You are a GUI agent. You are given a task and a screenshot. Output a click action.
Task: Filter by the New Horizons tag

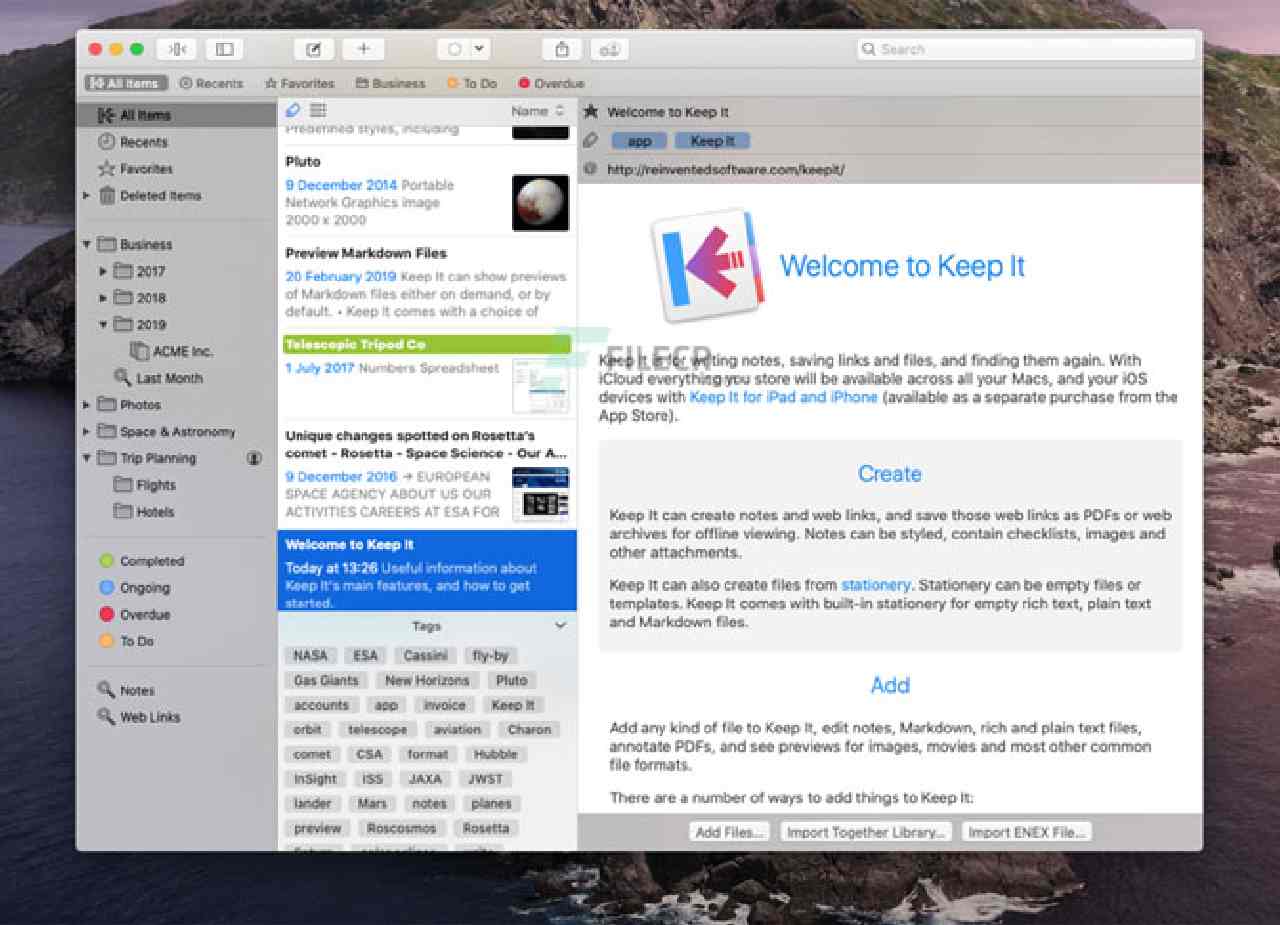click(x=427, y=680)
